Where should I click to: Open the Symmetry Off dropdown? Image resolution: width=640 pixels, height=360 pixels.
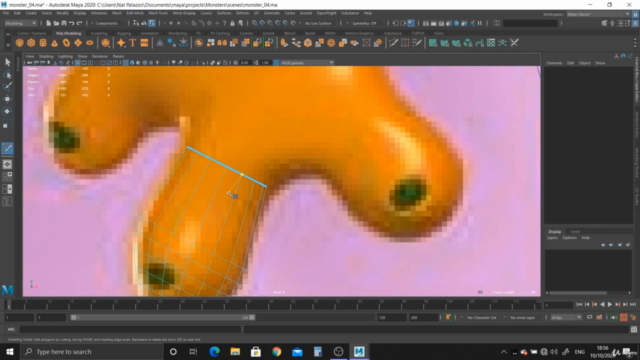pyautogui.click(x=367, y=23)
